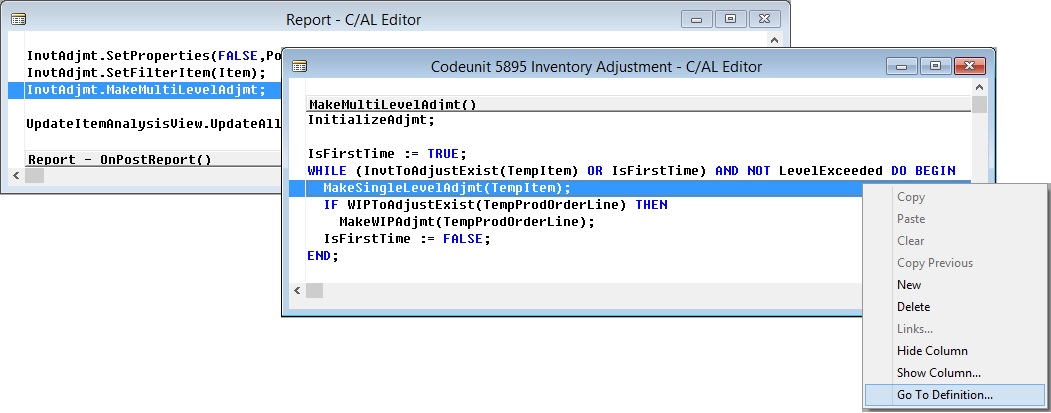
Task: Click the MakeMultiLevelAdjmt() function header
Action: [392, 104]
